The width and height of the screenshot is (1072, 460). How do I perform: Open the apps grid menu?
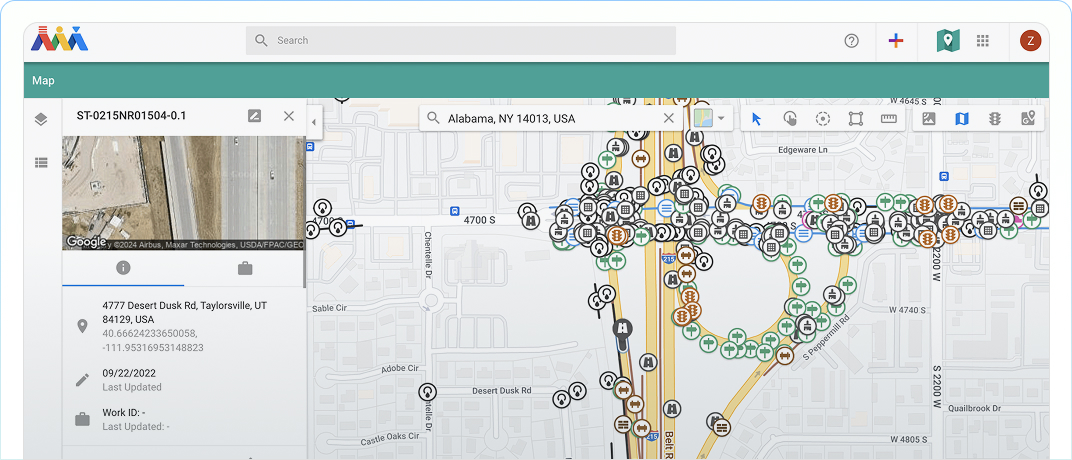pos(982,40)
